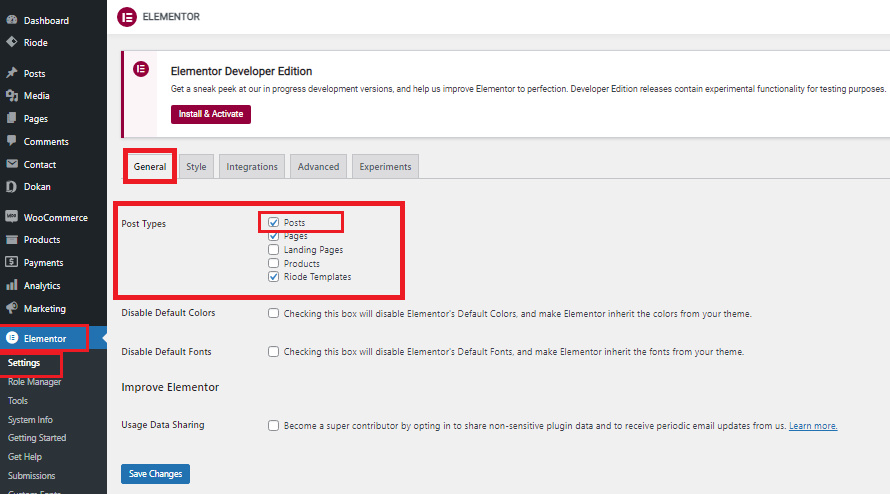Switch to the General tab
Screen dimensions: 890x494
(150, 166)
